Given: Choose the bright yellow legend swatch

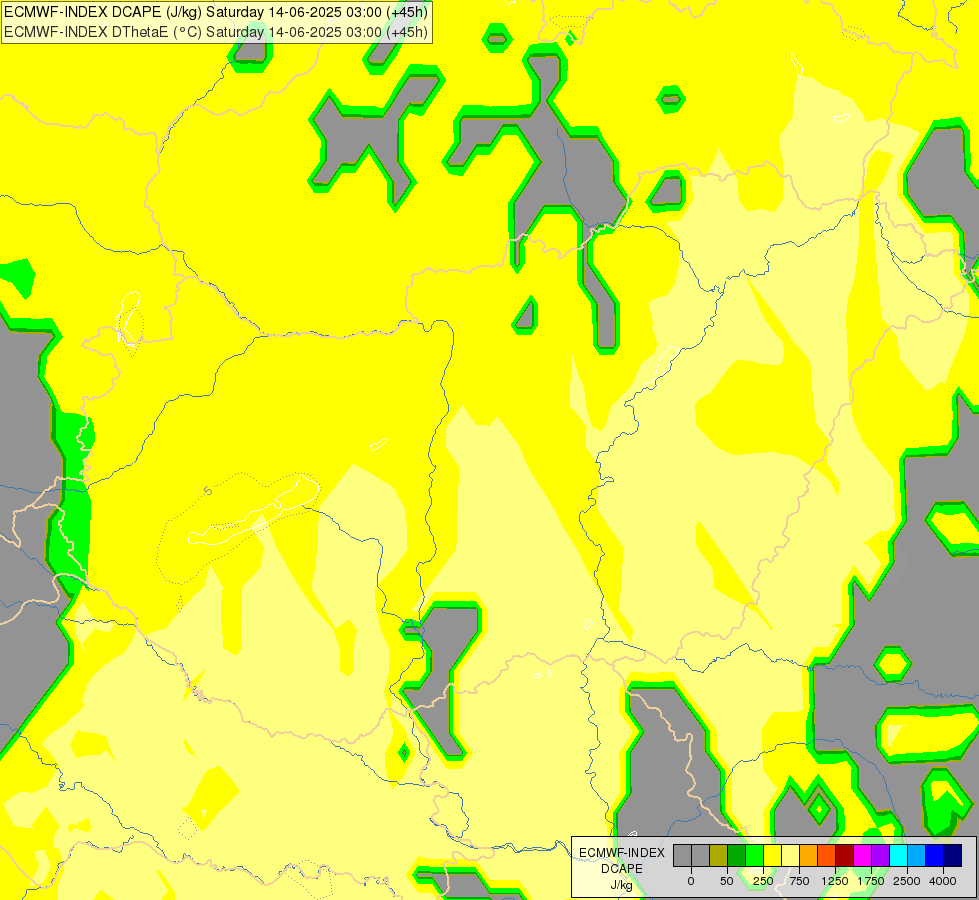Looking at the screenshot, I should [x=772, y=856].
